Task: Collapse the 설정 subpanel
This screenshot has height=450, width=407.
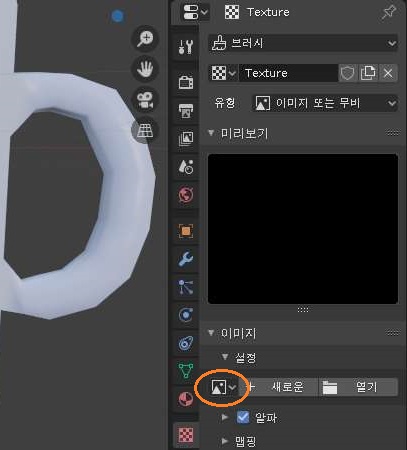Action: click(x=225, y=357)
